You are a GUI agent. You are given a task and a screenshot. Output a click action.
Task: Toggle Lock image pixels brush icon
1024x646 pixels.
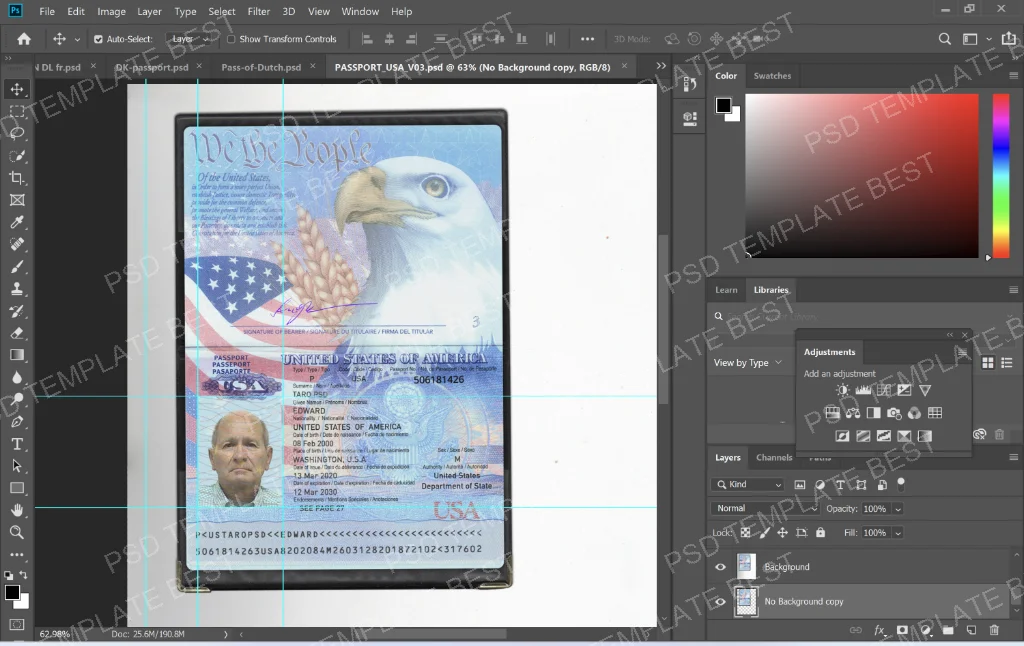[764, 533]
